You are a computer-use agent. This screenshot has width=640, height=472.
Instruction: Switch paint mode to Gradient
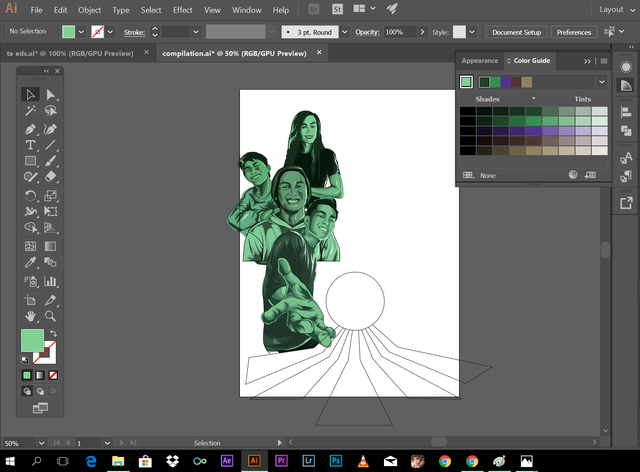tap(40, 375)
